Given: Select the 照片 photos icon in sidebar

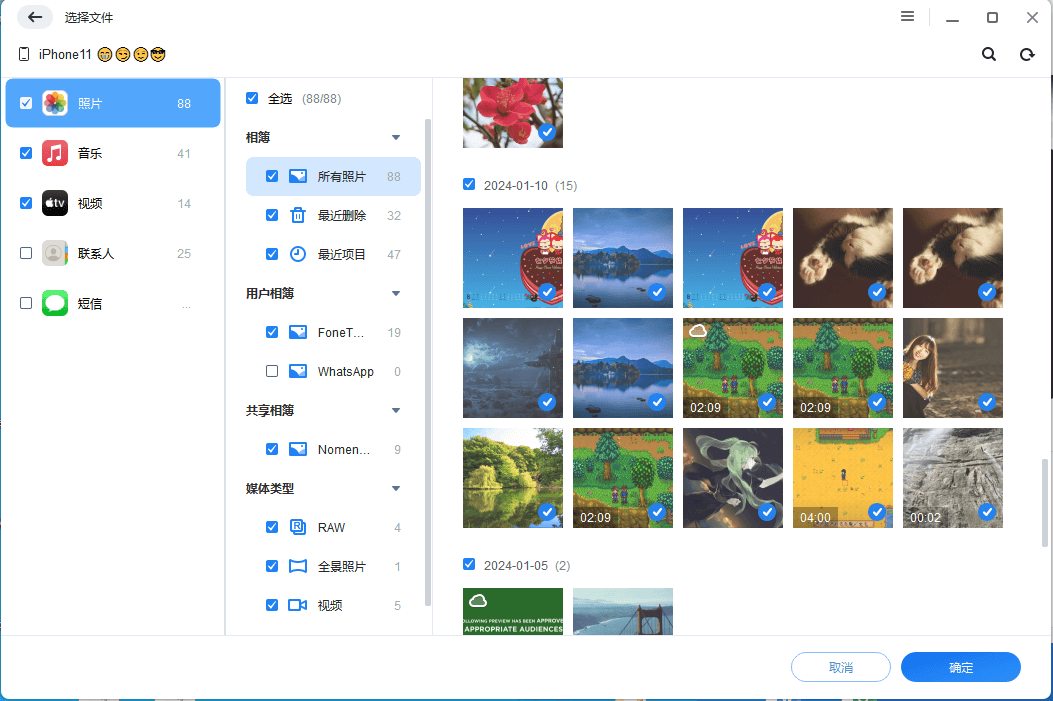Looking at the screenshot, I should click(54, 103).
